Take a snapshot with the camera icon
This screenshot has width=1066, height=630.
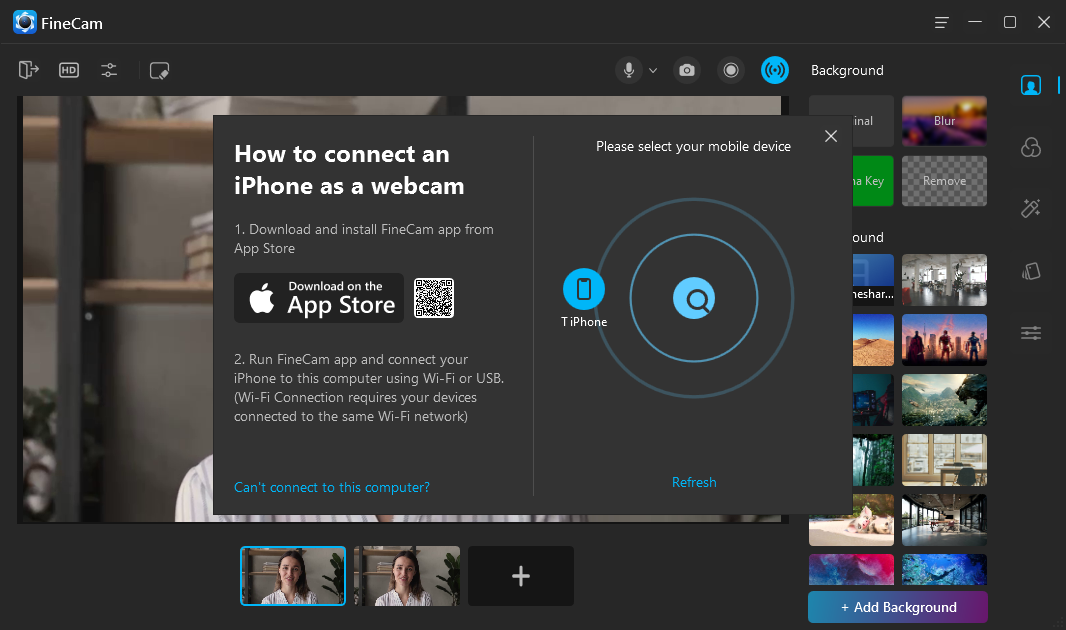[687, 70]
